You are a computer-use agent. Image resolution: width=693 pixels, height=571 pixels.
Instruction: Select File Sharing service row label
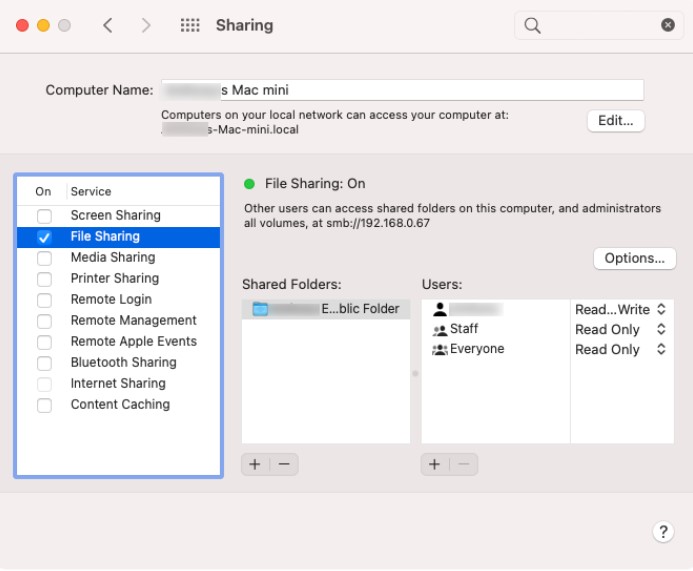click(105, 236)
